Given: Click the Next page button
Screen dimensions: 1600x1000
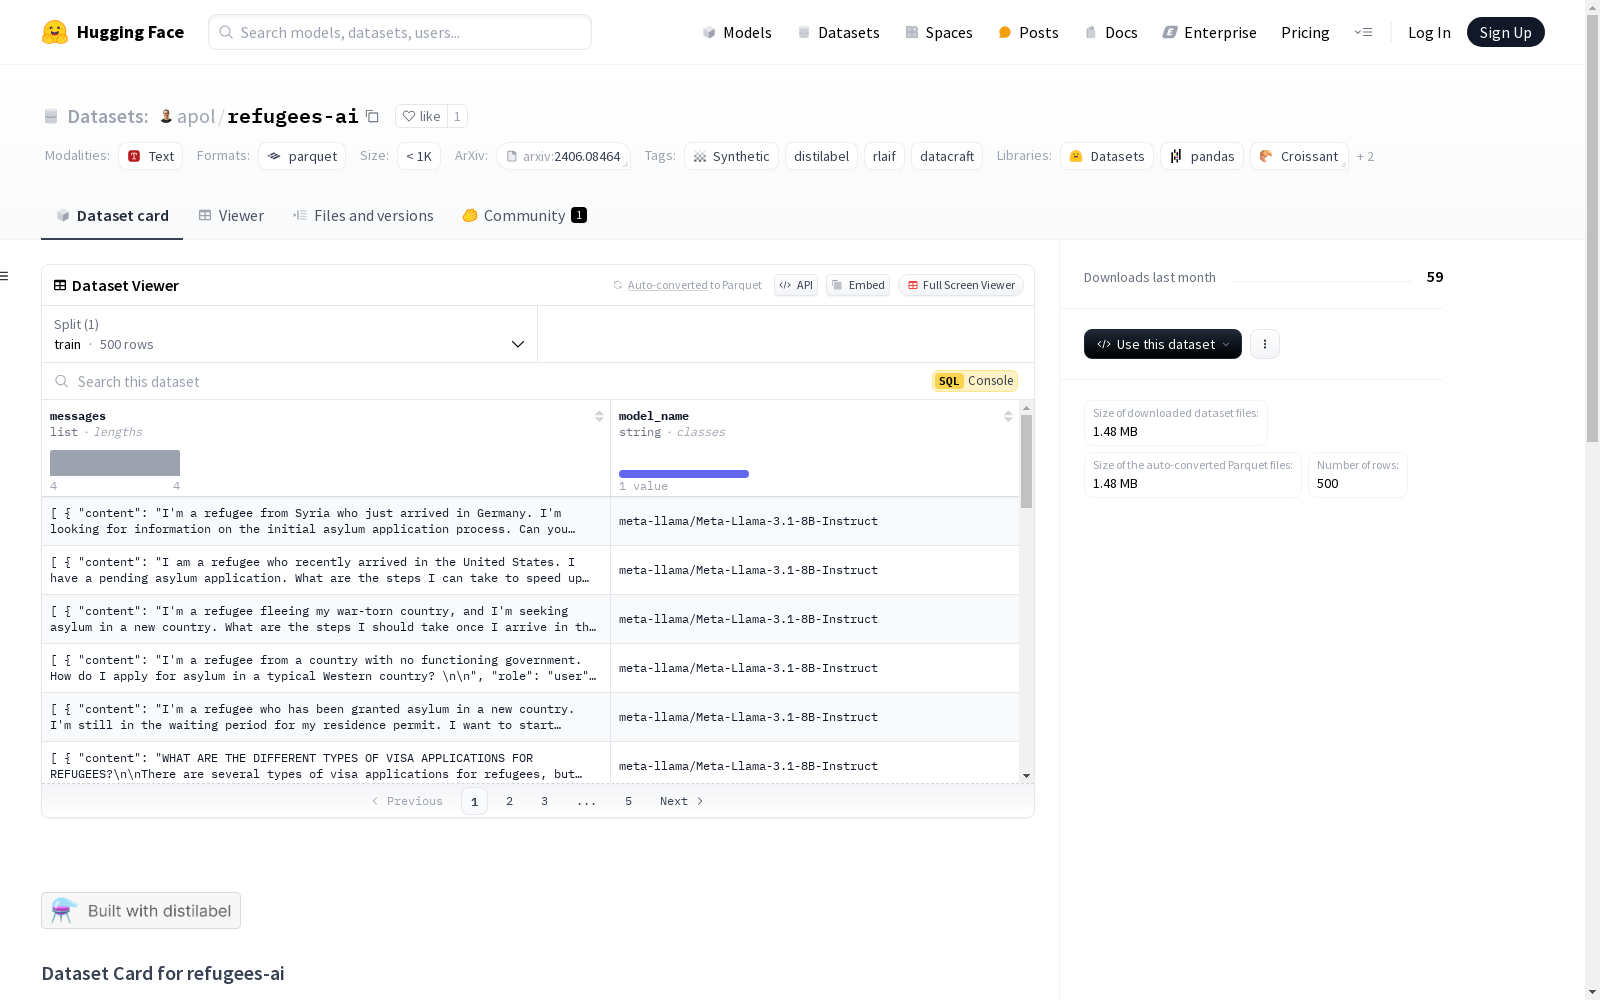Looking at the screenshot, I should (682, 801).
